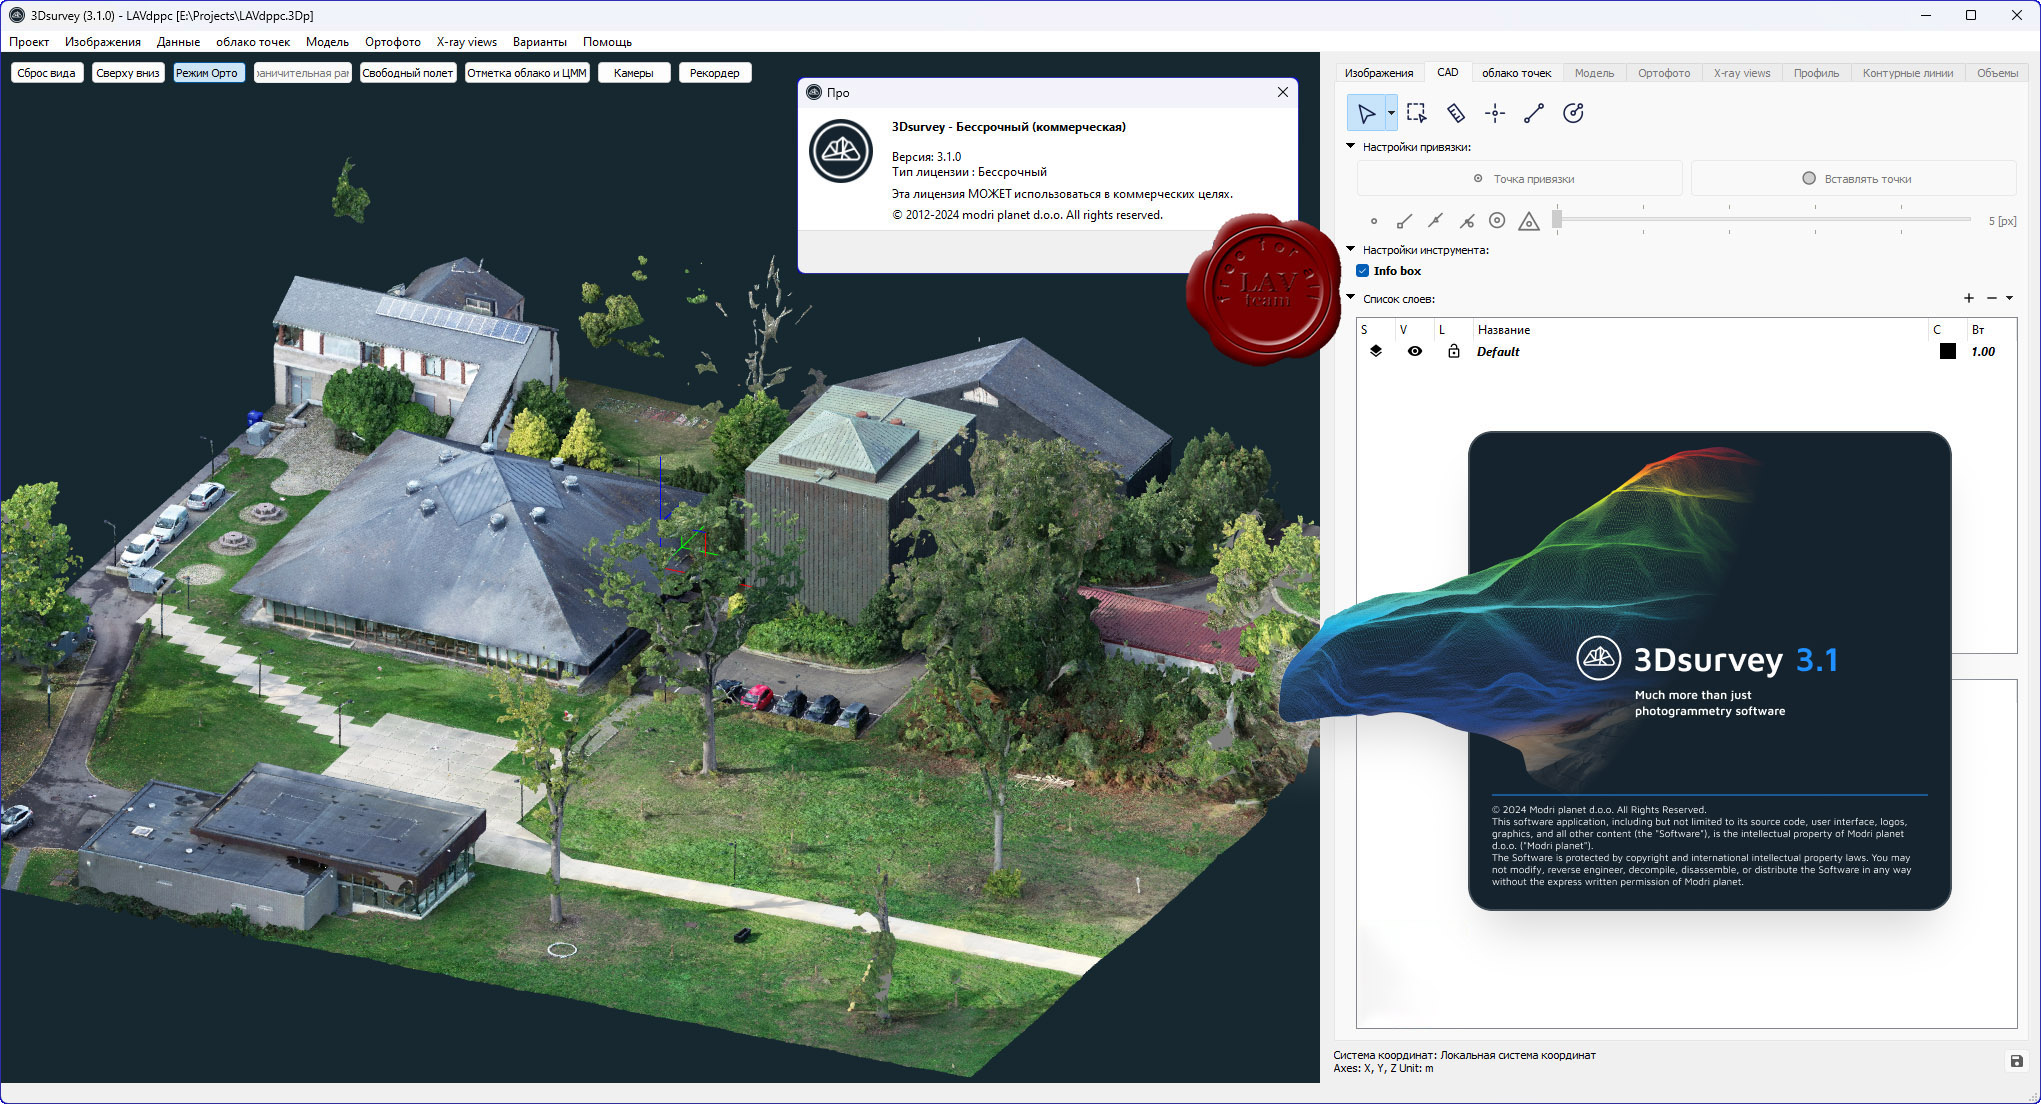Enable the circle center snap icon
2041x1104 pixels.
[x=1497, y=221]
